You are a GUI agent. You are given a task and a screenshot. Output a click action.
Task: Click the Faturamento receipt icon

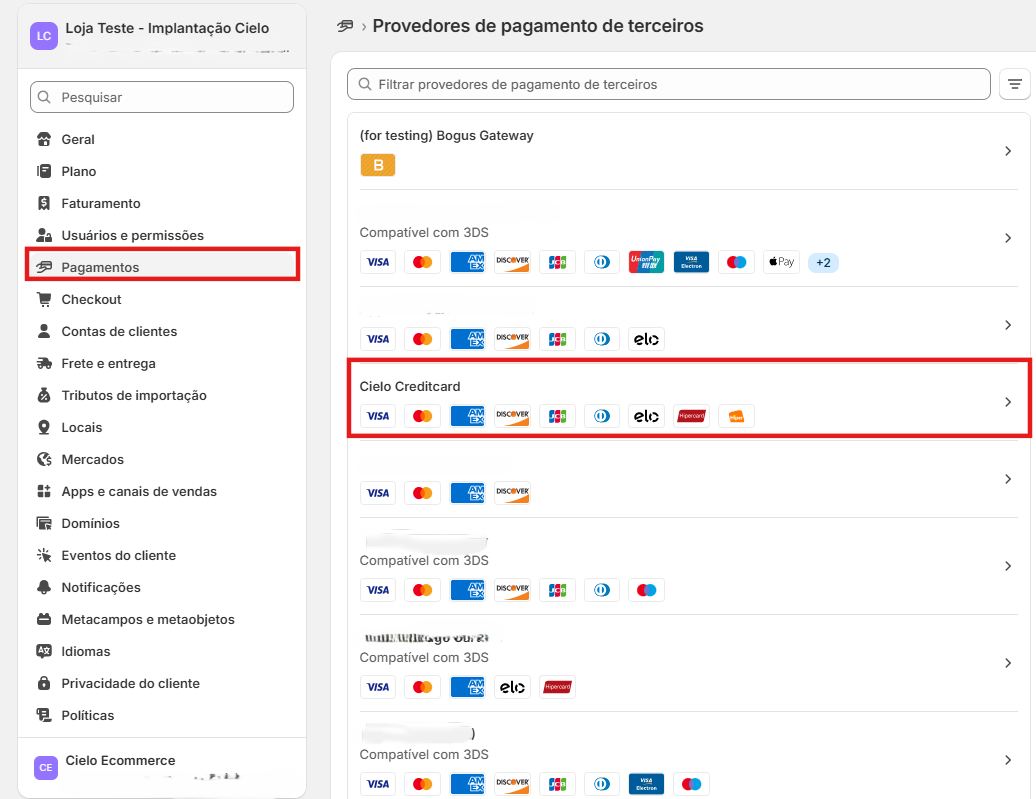tap(44, 204)
